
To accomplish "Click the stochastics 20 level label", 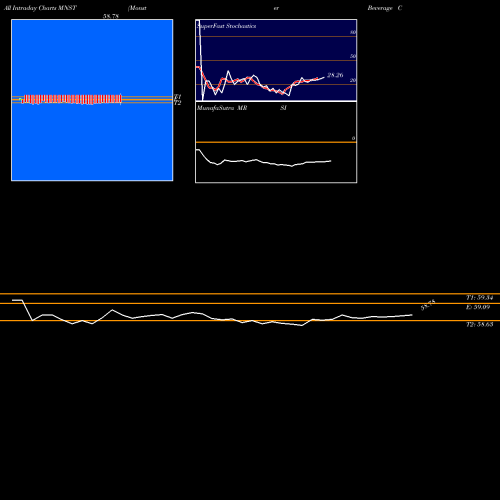I will click(x=353, y=80).
